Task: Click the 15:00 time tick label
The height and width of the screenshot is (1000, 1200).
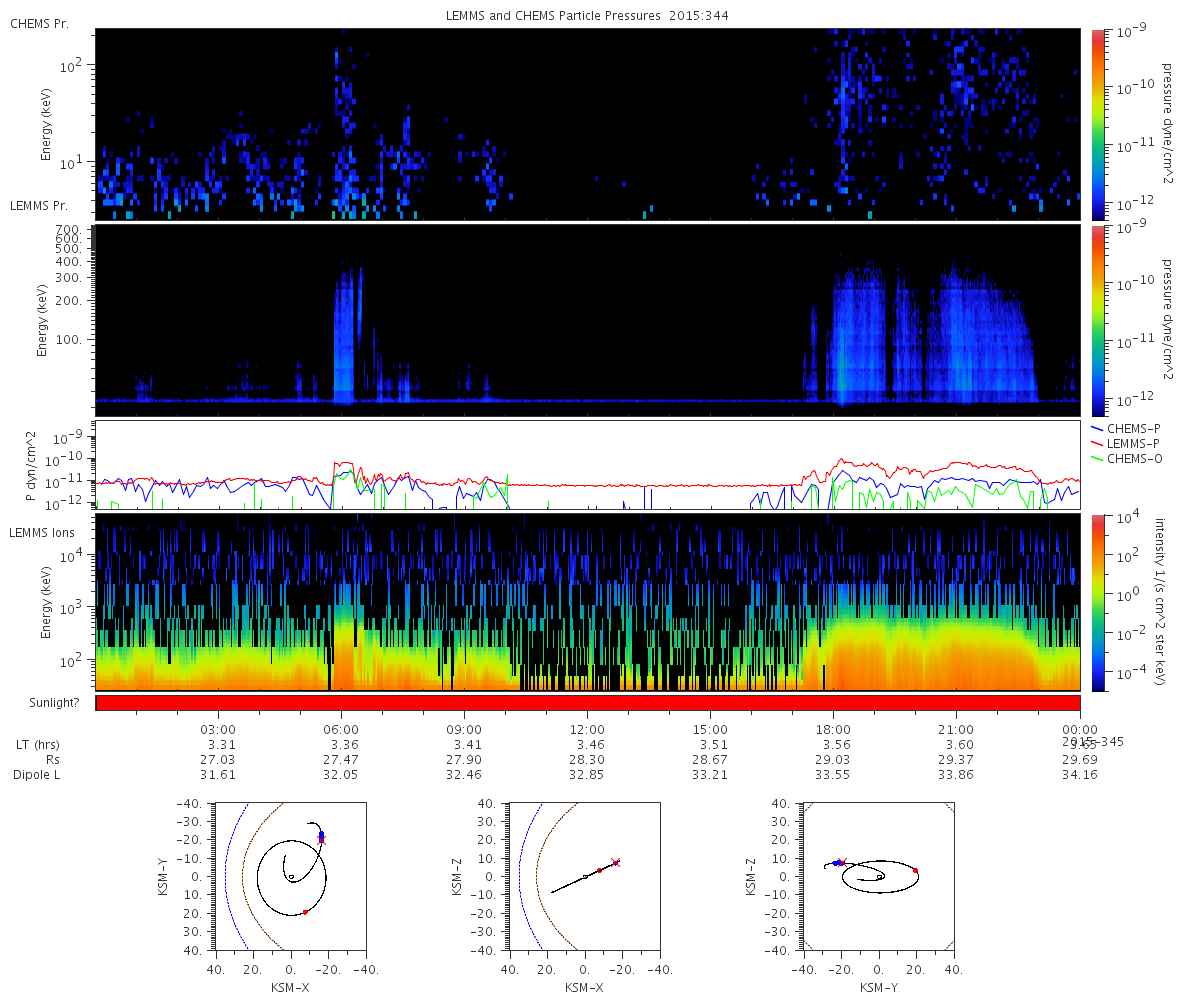Action: pos(710,729)
